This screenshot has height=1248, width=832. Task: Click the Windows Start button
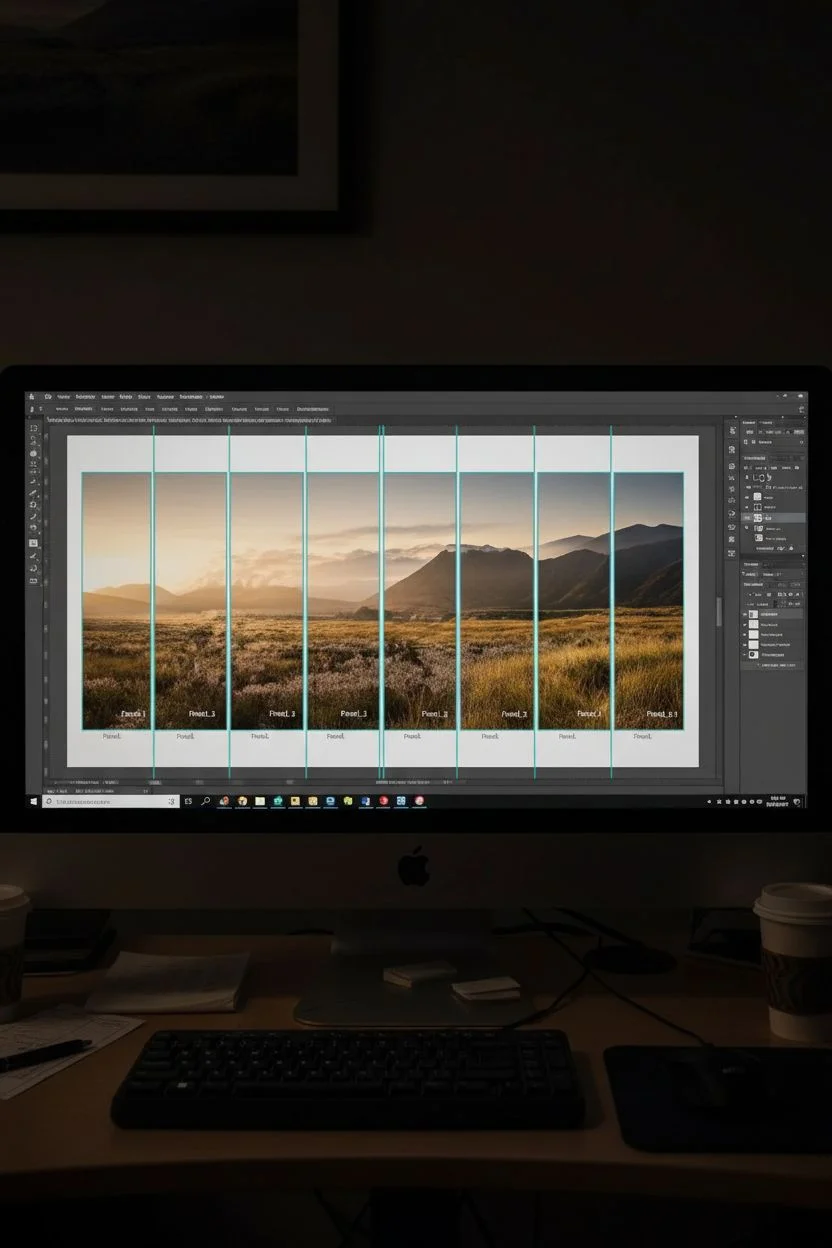(x=33, y=801)
